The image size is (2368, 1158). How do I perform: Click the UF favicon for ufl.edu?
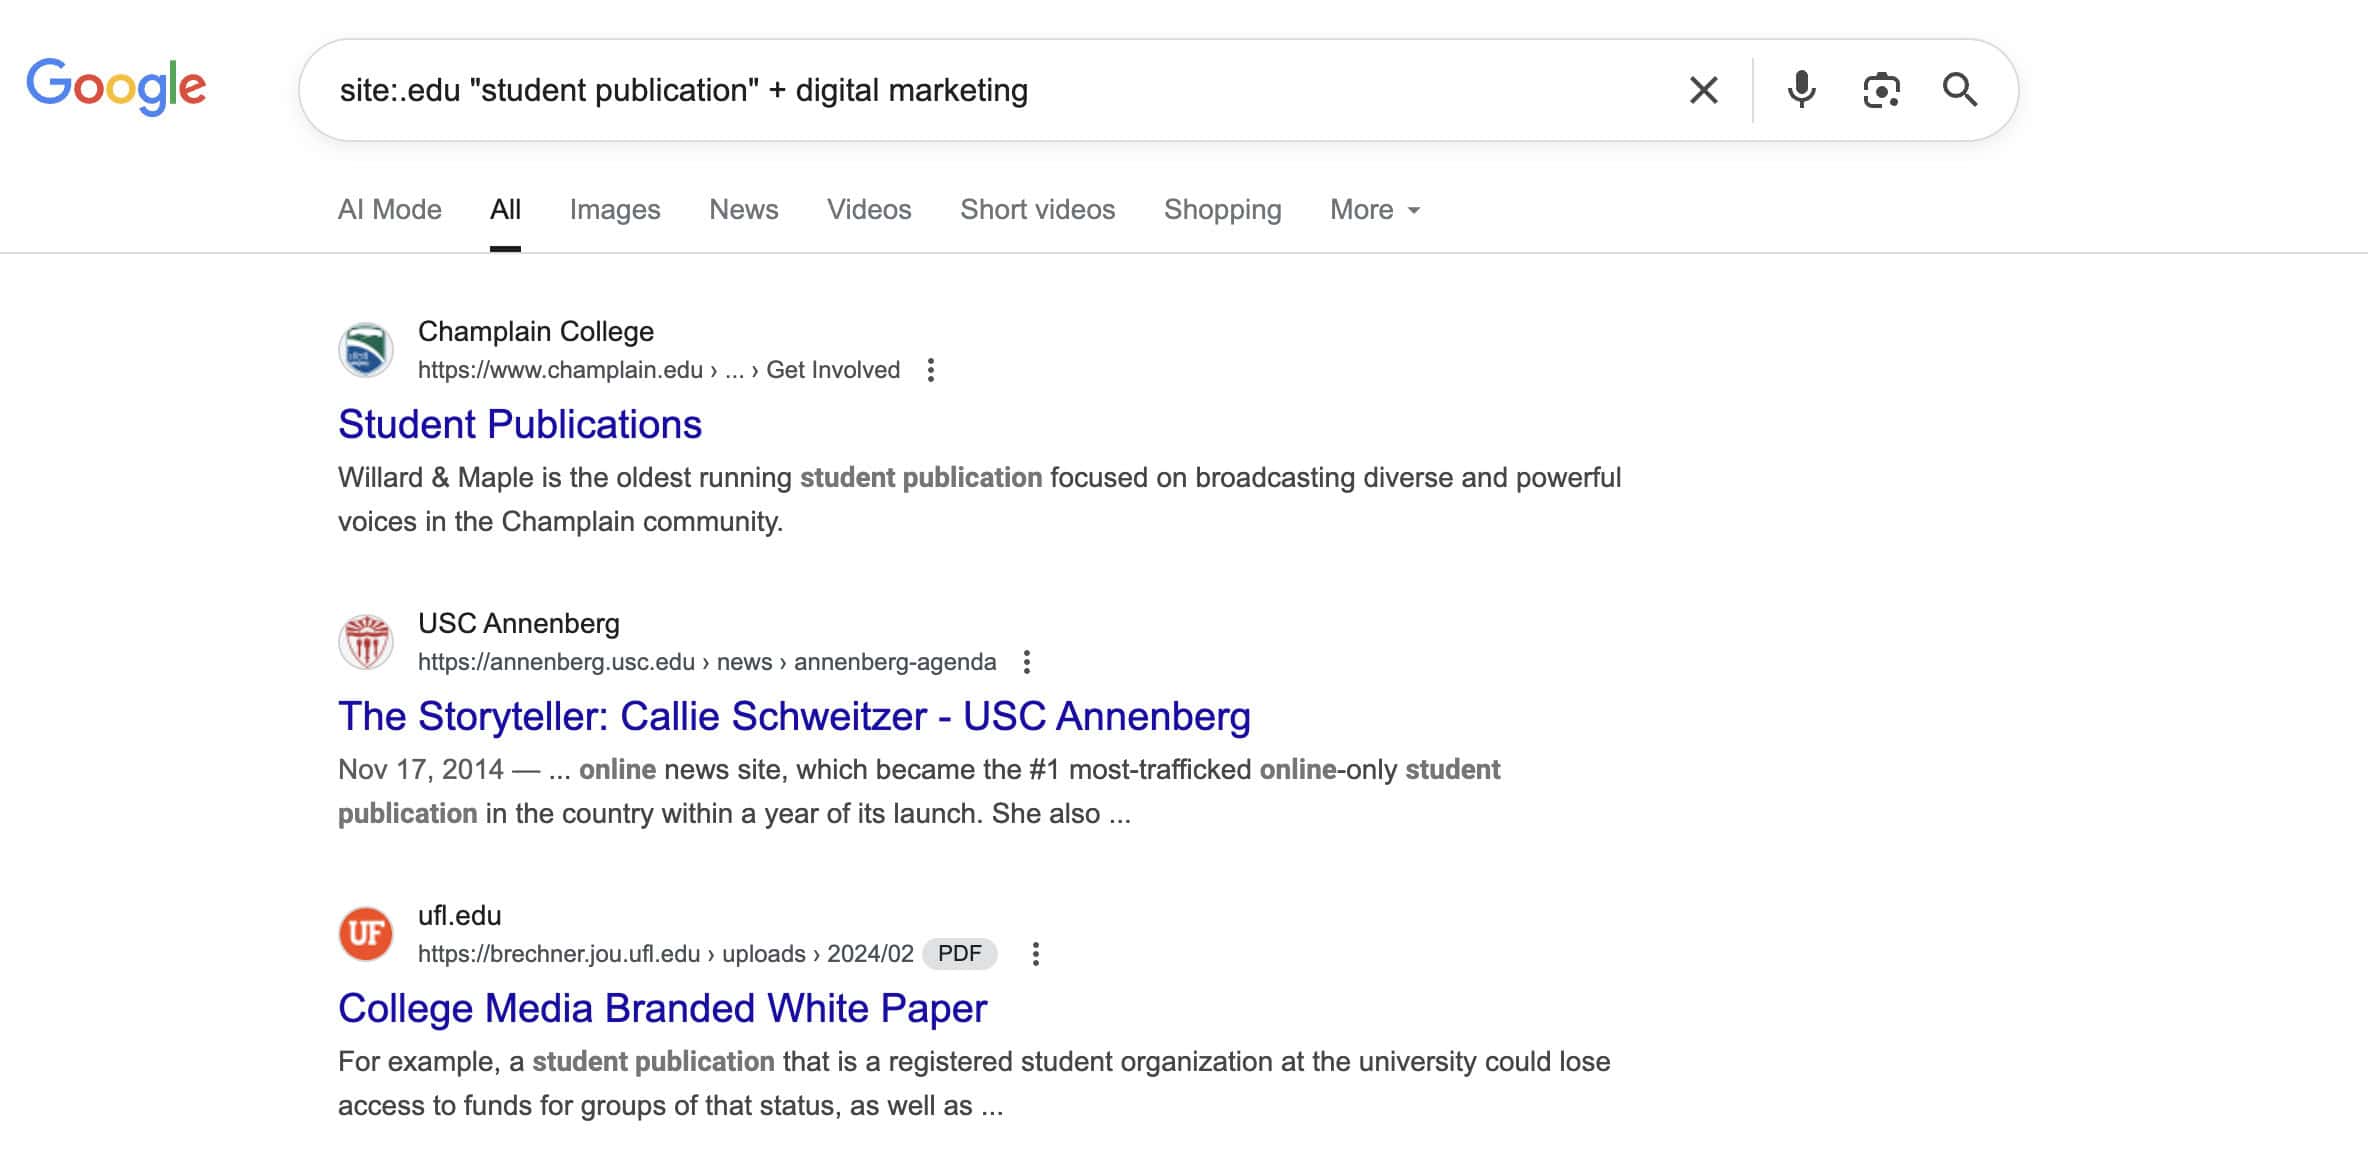[x=366, y=934]
